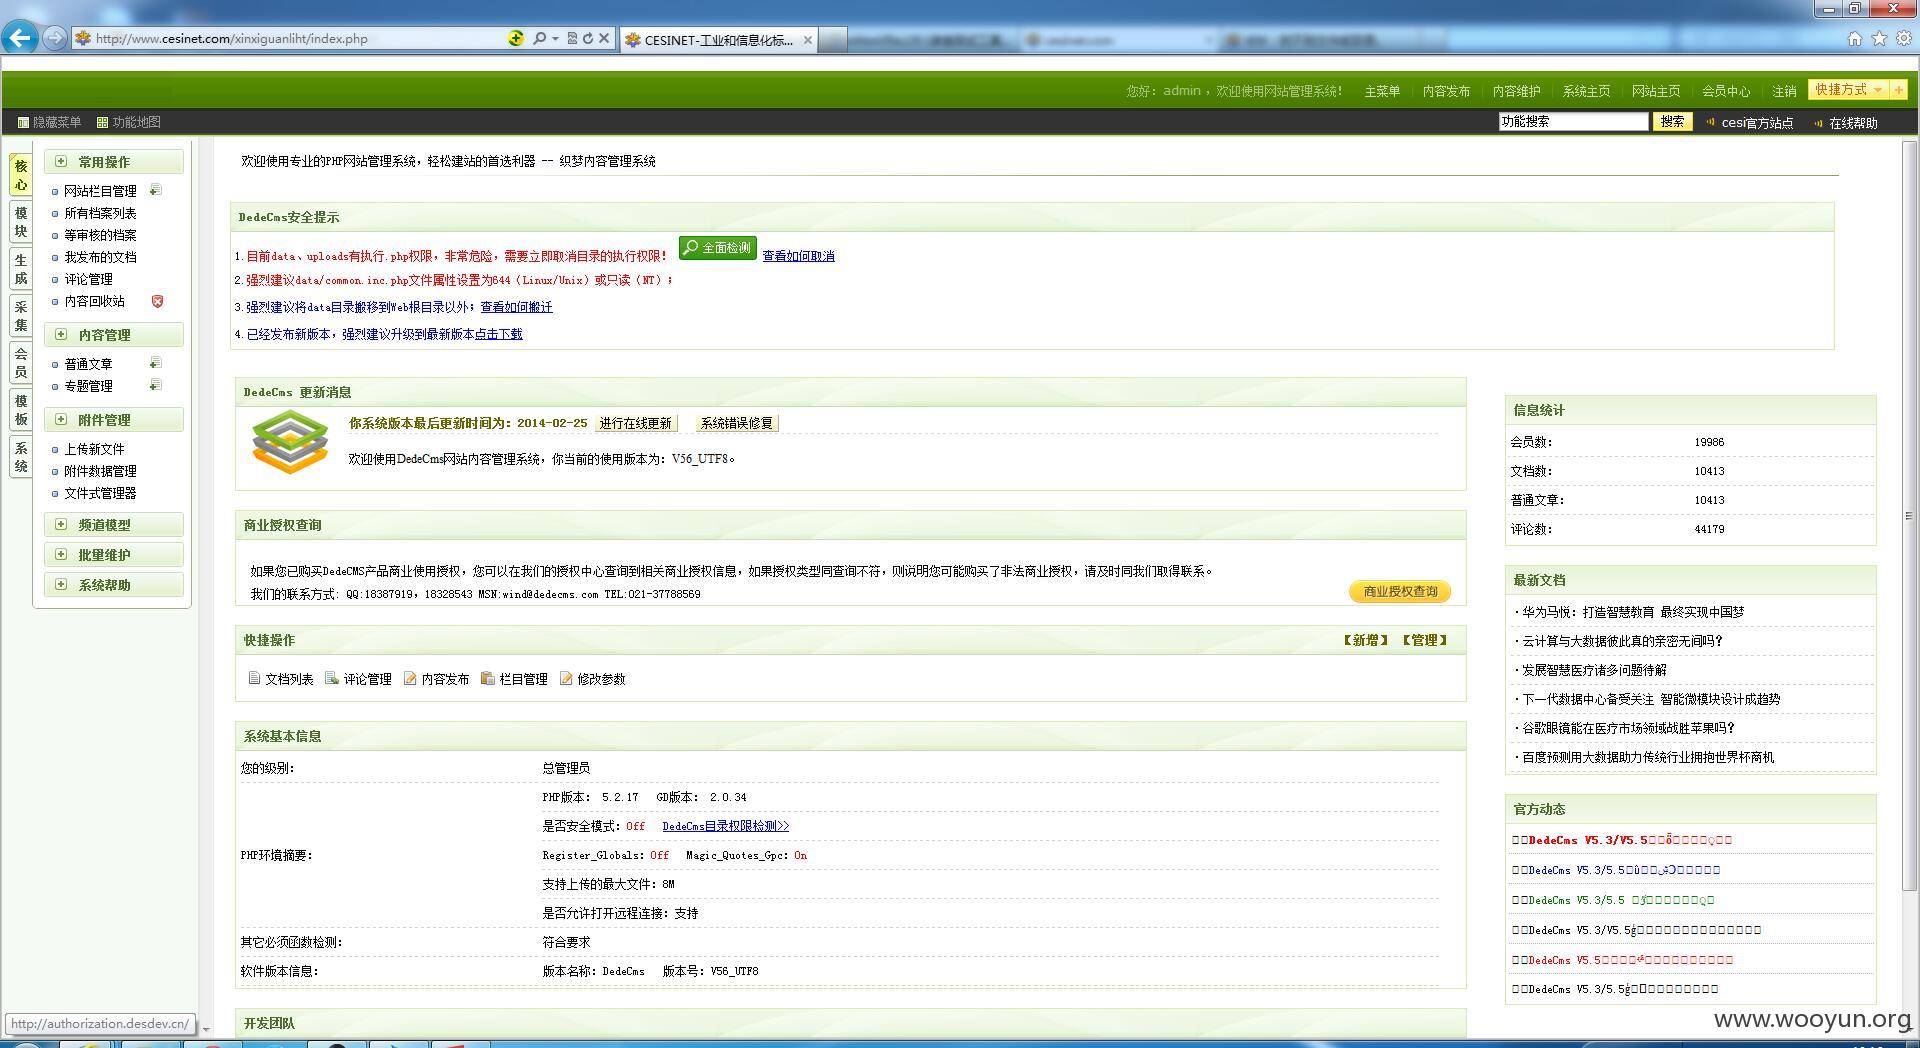Image resolution: width=1920 pixels, height=1048 pixels.
Task: Click the yellow 搜索 button
Action: 1672,121
